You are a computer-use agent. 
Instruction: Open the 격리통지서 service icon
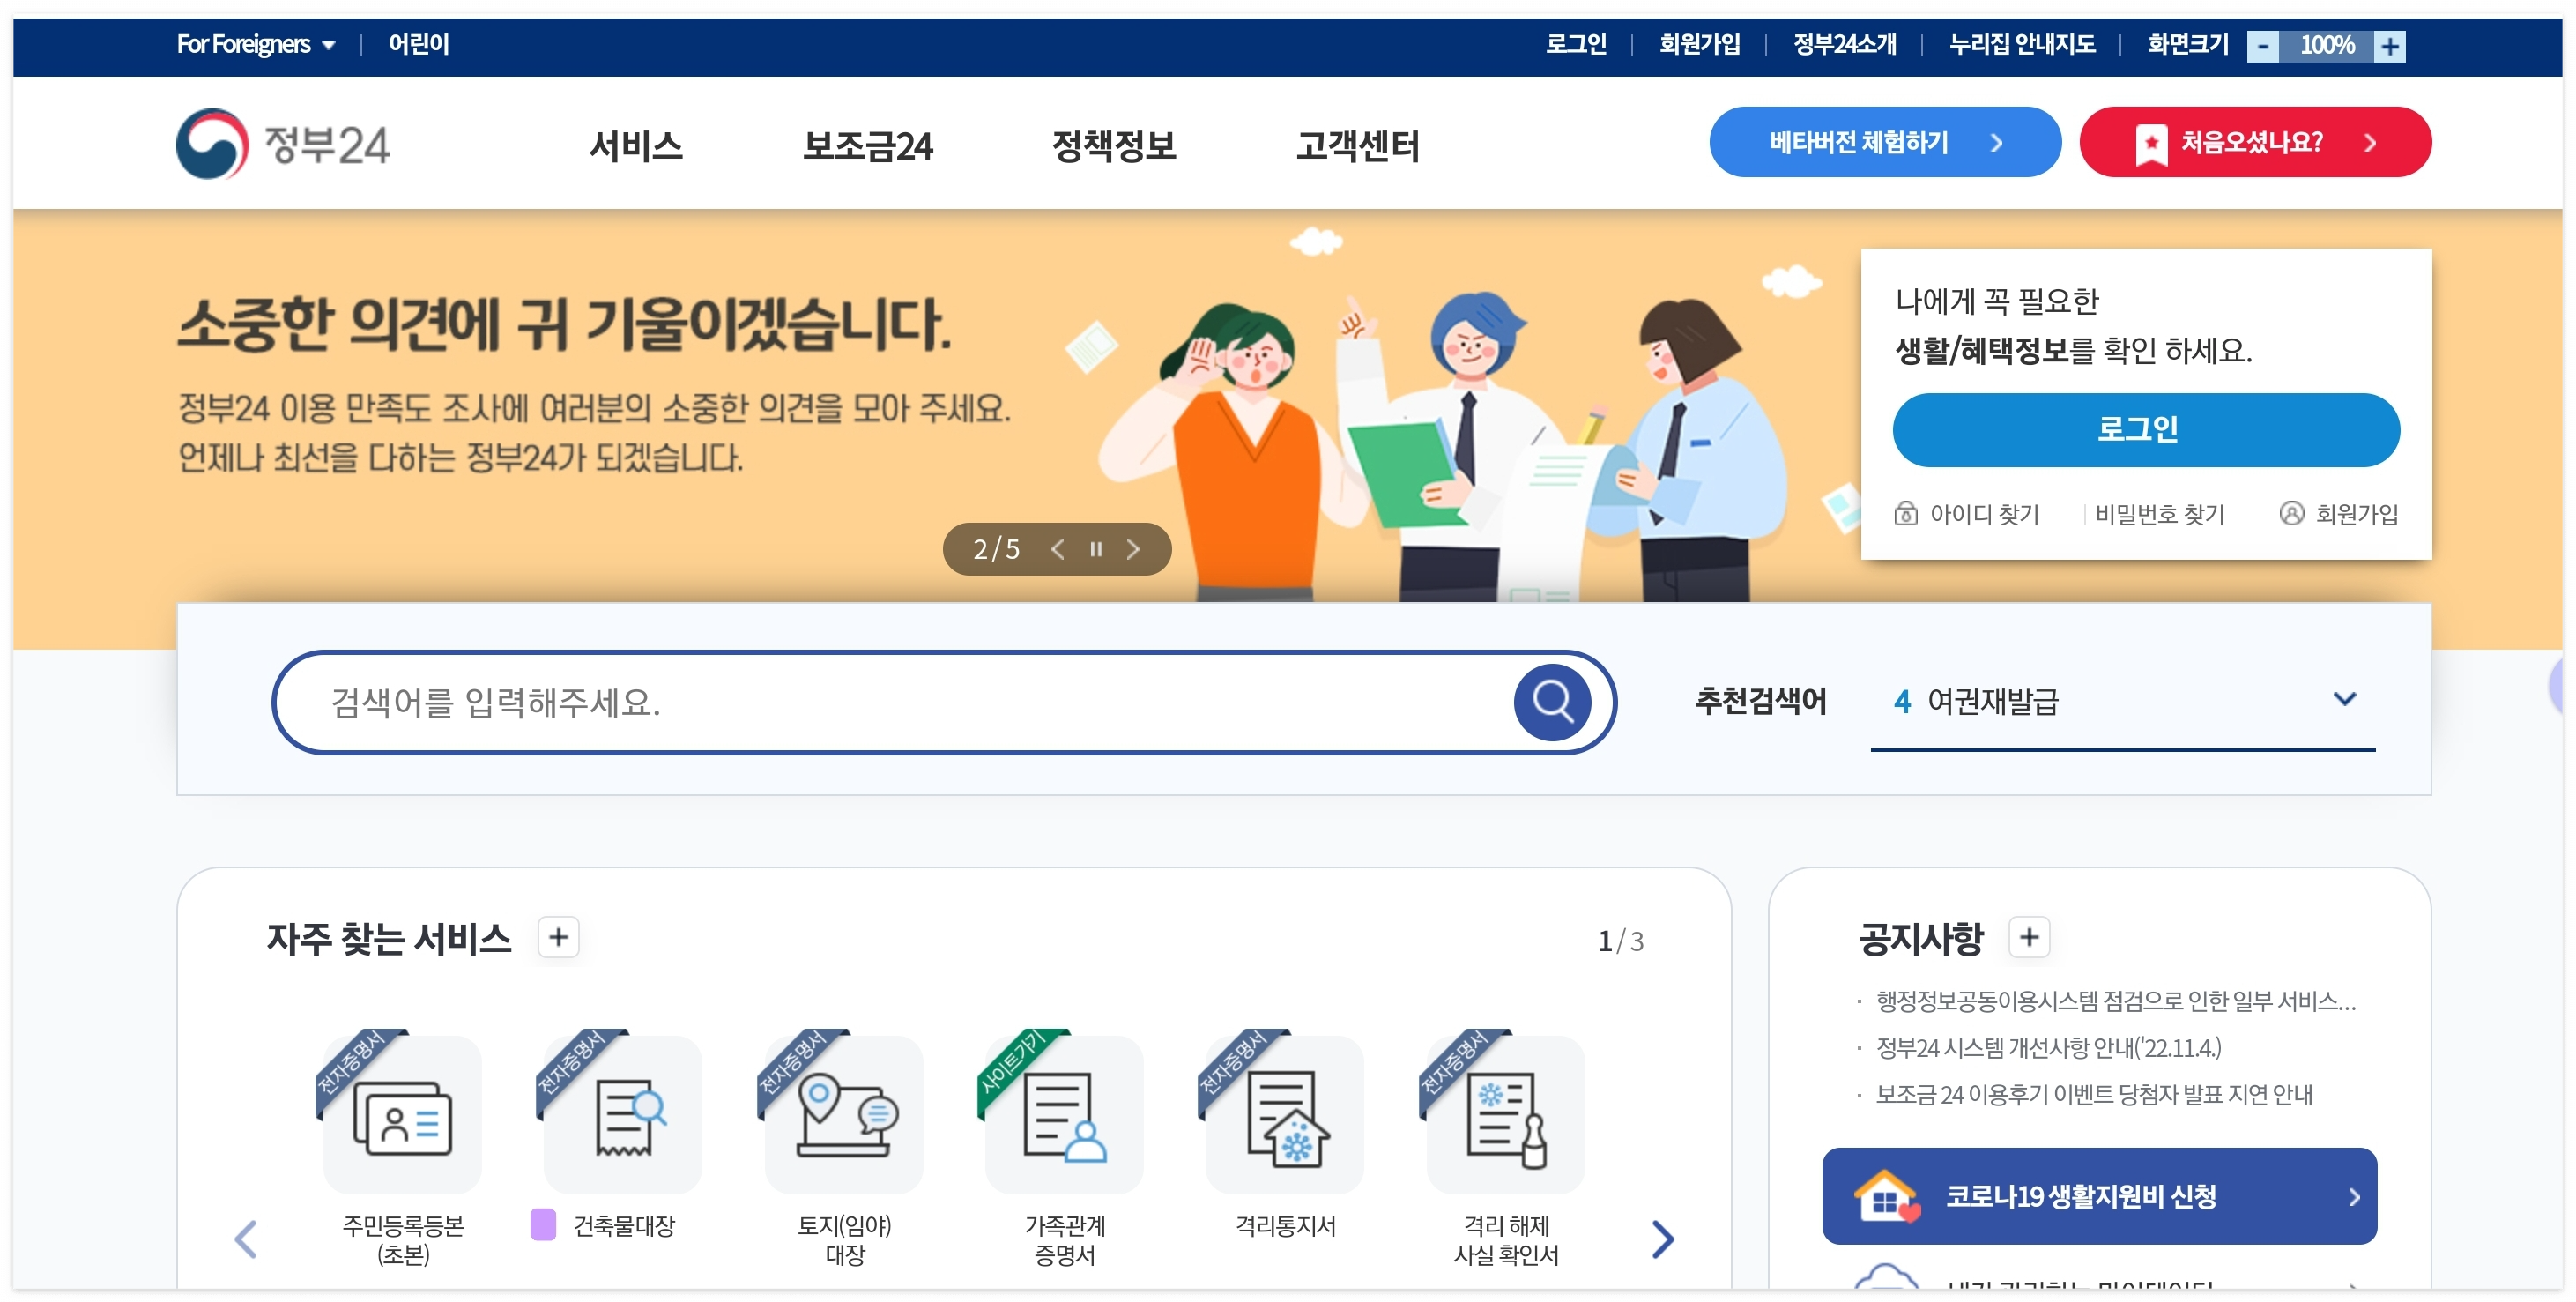[x=1285, y=1115]
